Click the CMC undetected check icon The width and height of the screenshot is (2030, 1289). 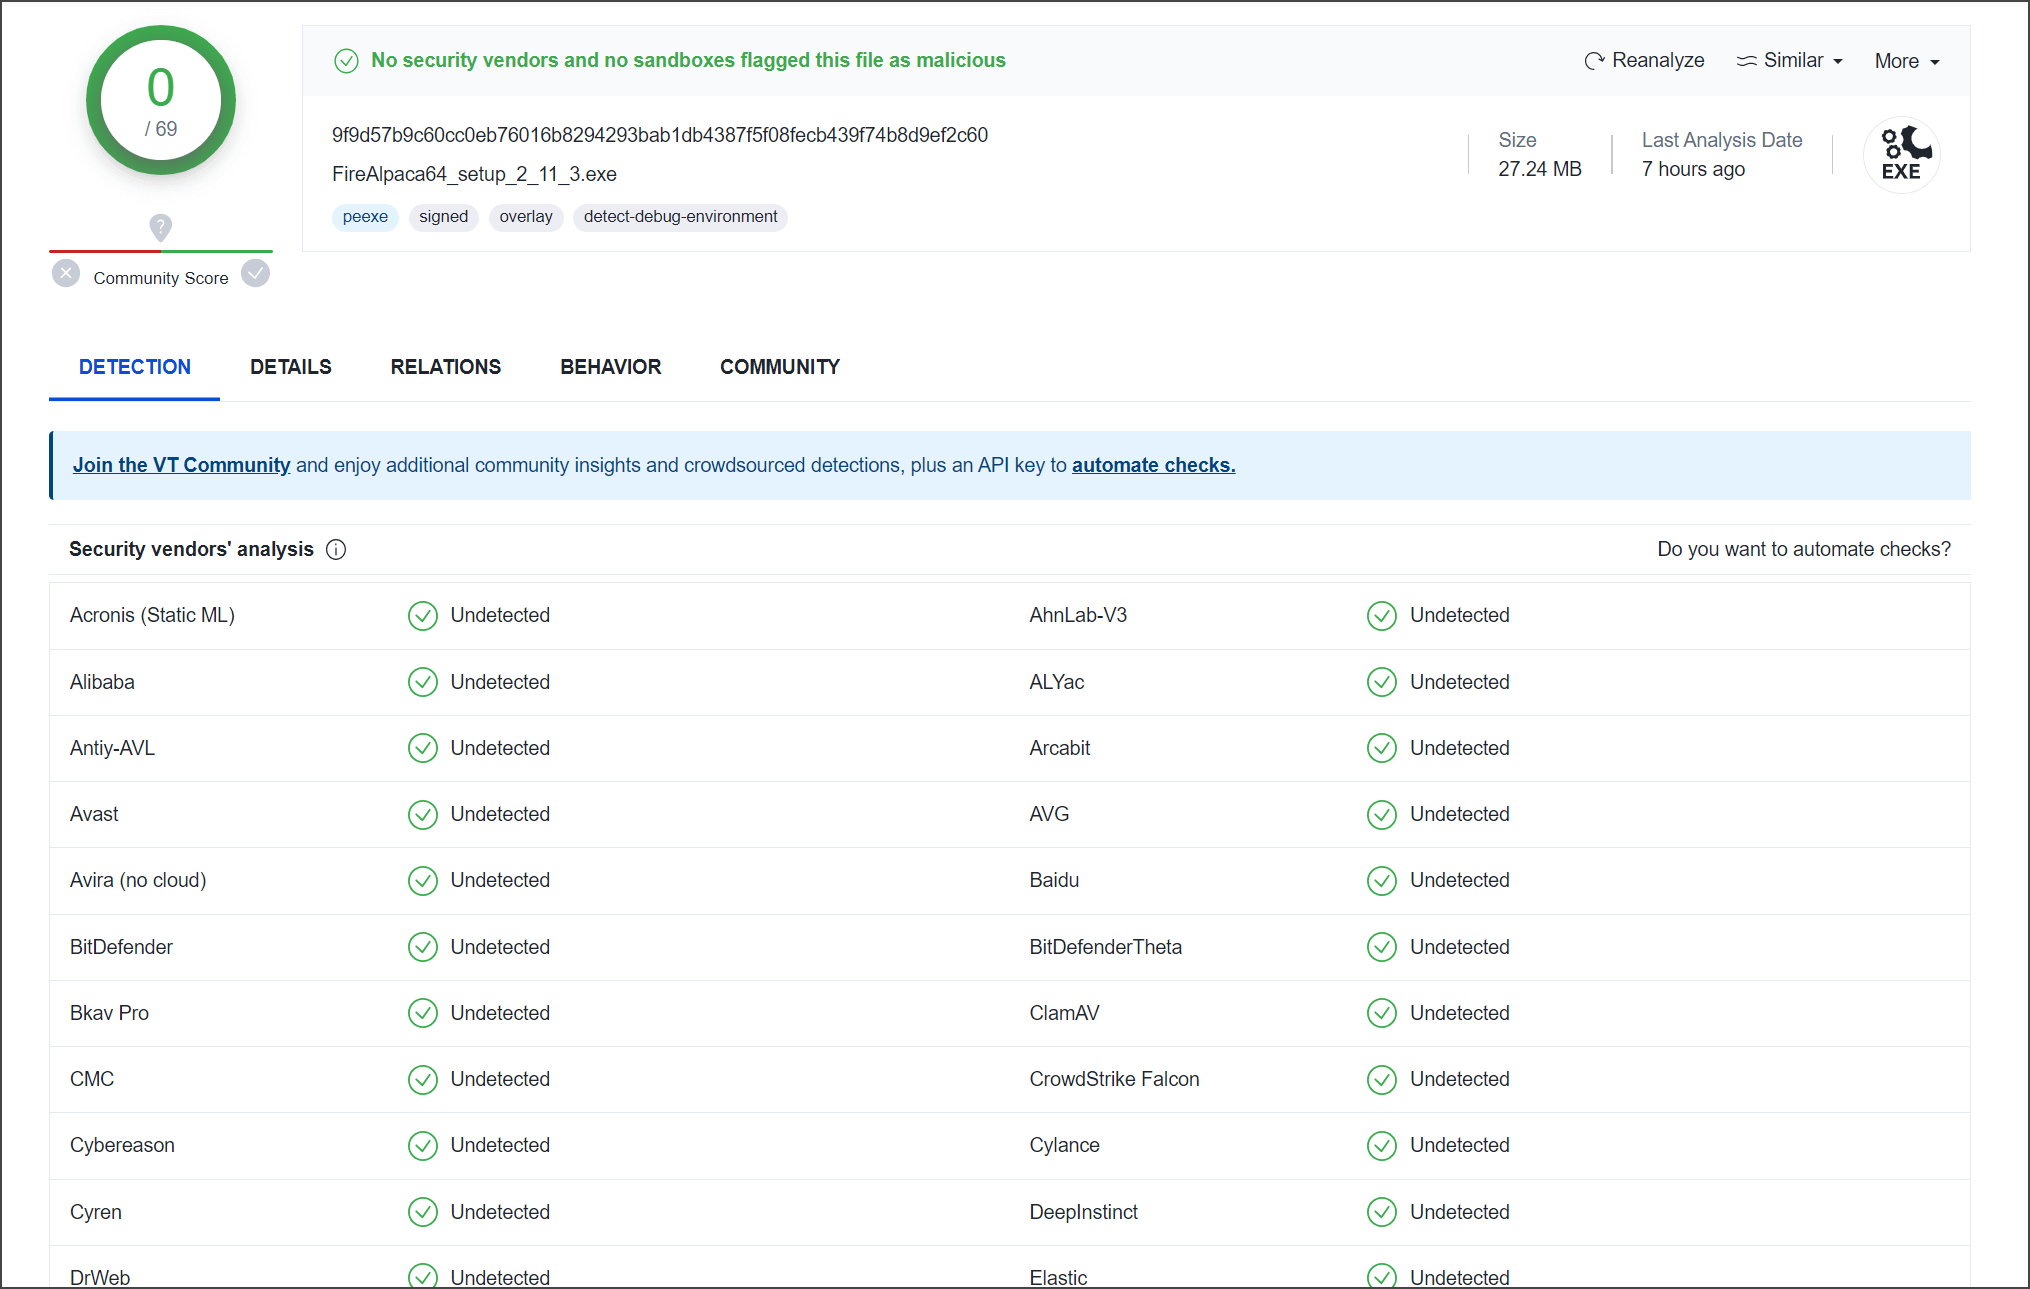pyautogui.click(x=423, y=1080)
